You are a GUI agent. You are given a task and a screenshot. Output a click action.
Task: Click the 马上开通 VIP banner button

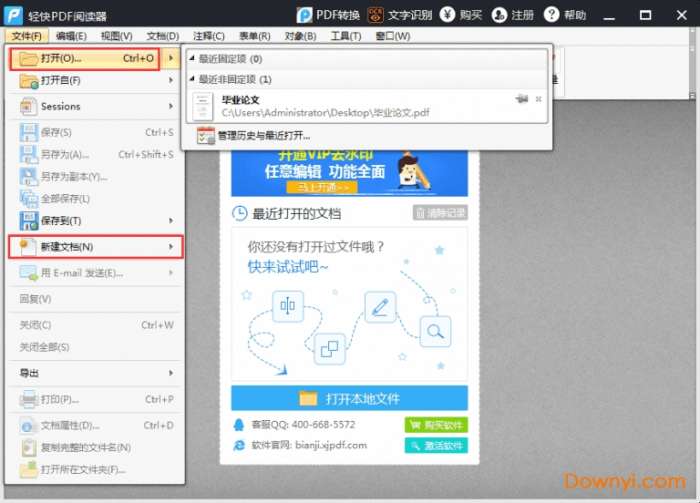321,187
